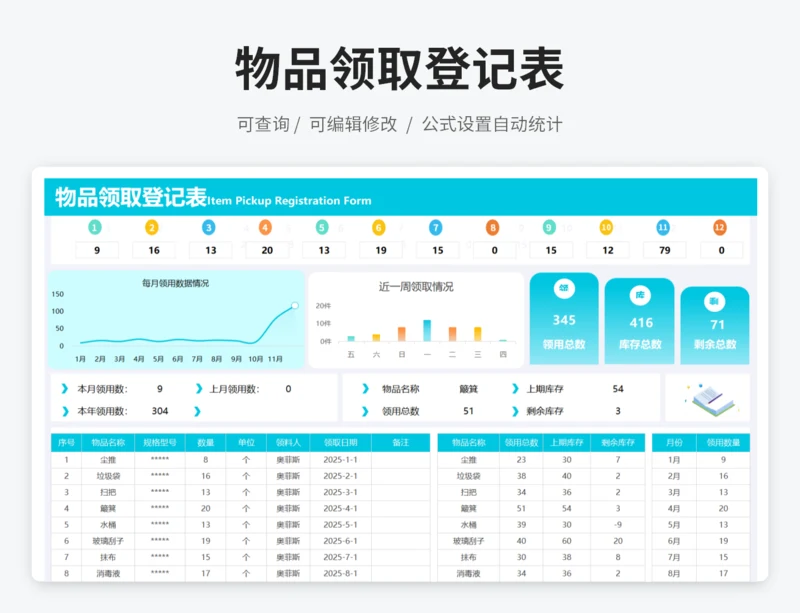
Task: Click the chevron beside 本月领用数
Action: pyautogui.click(x=64, y=389)
